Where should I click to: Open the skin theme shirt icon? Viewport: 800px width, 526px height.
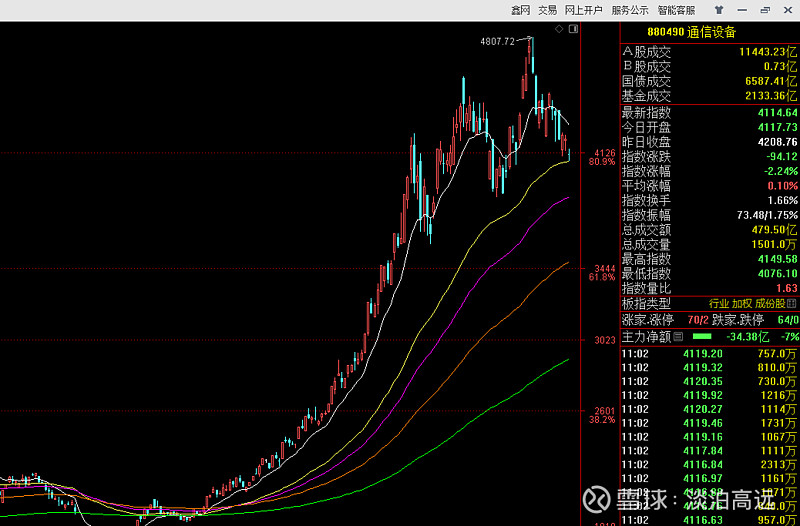coord(719,10)
